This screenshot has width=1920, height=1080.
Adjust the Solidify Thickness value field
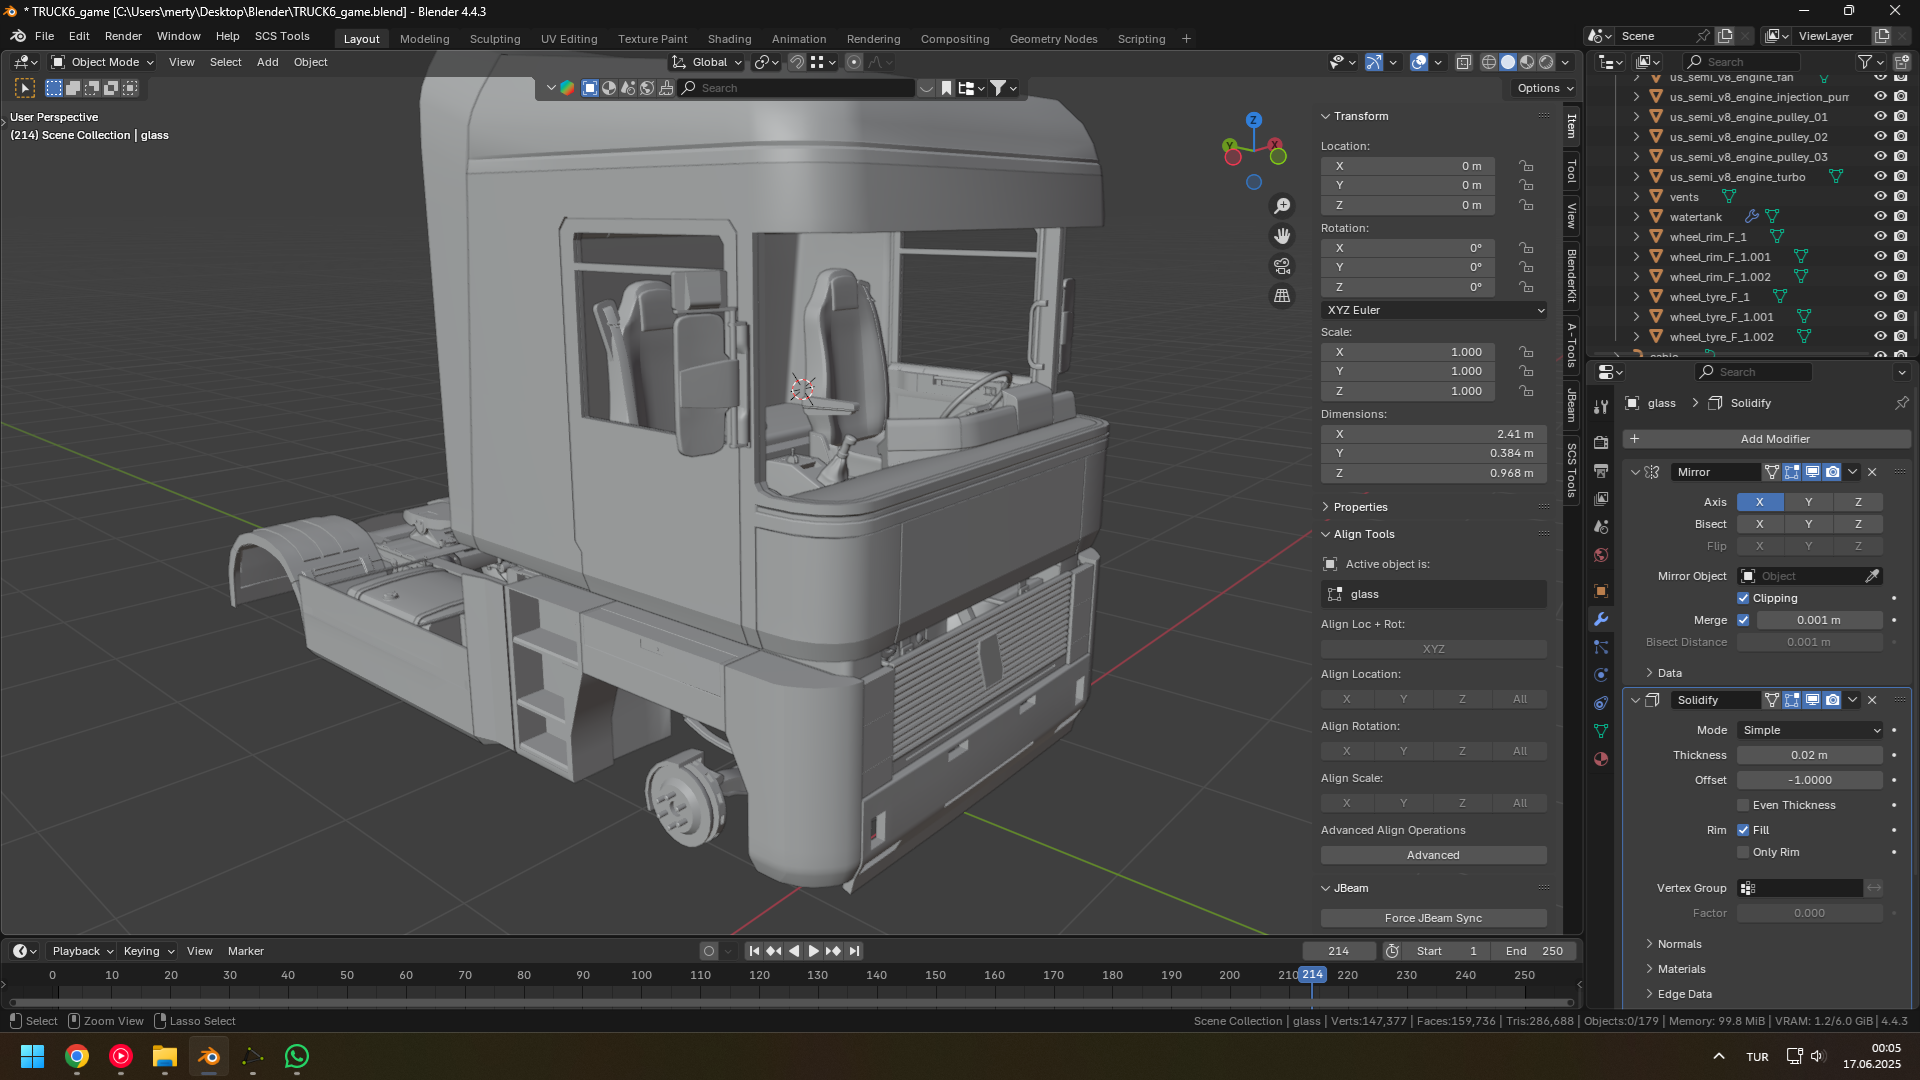tap(1809, 755)
